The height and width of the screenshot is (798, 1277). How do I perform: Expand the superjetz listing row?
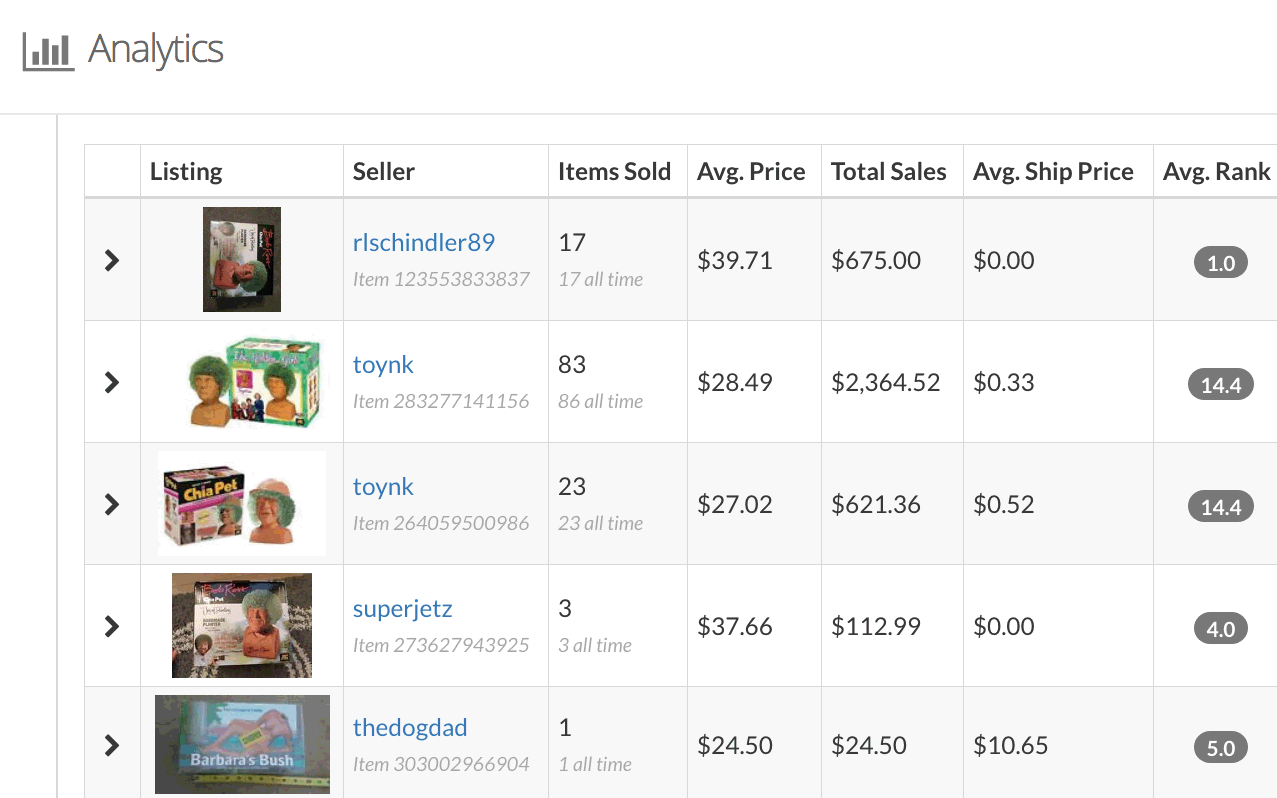112,626
